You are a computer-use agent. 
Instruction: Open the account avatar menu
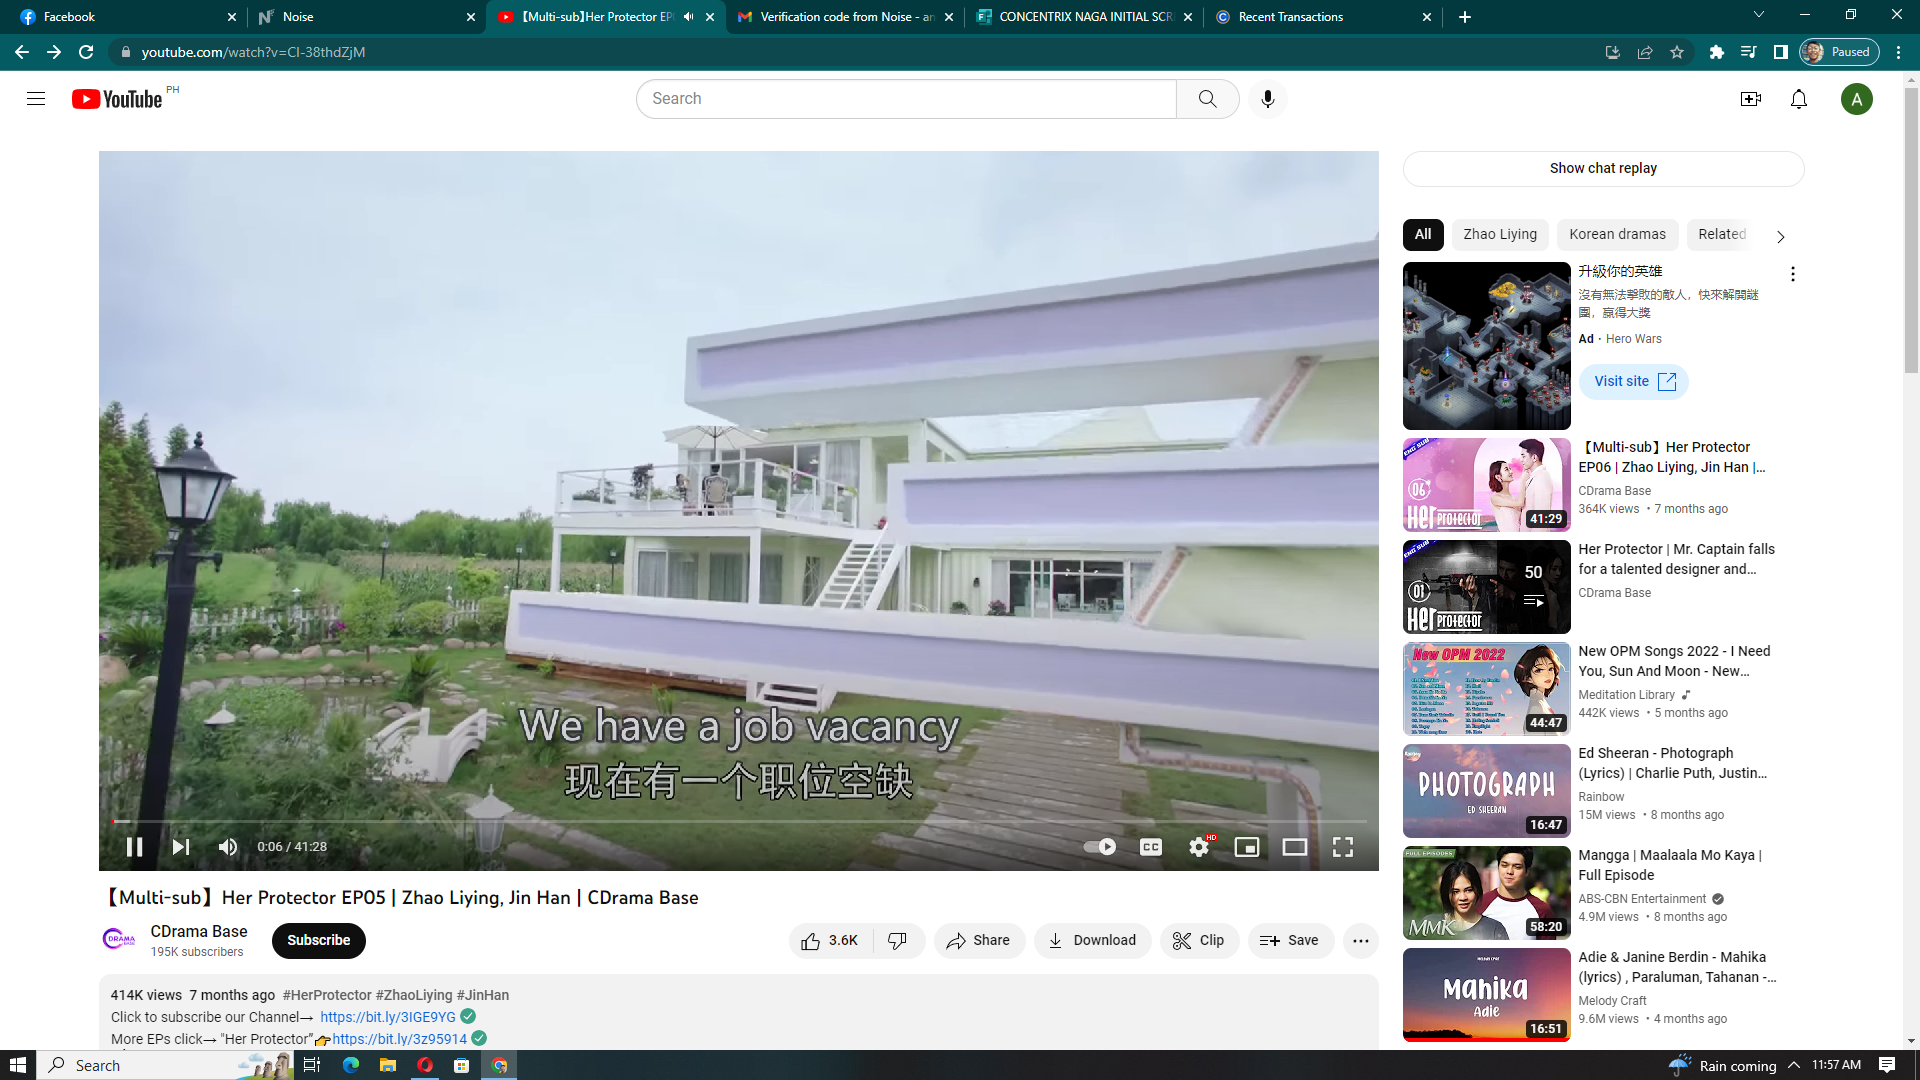(1857, 99)
